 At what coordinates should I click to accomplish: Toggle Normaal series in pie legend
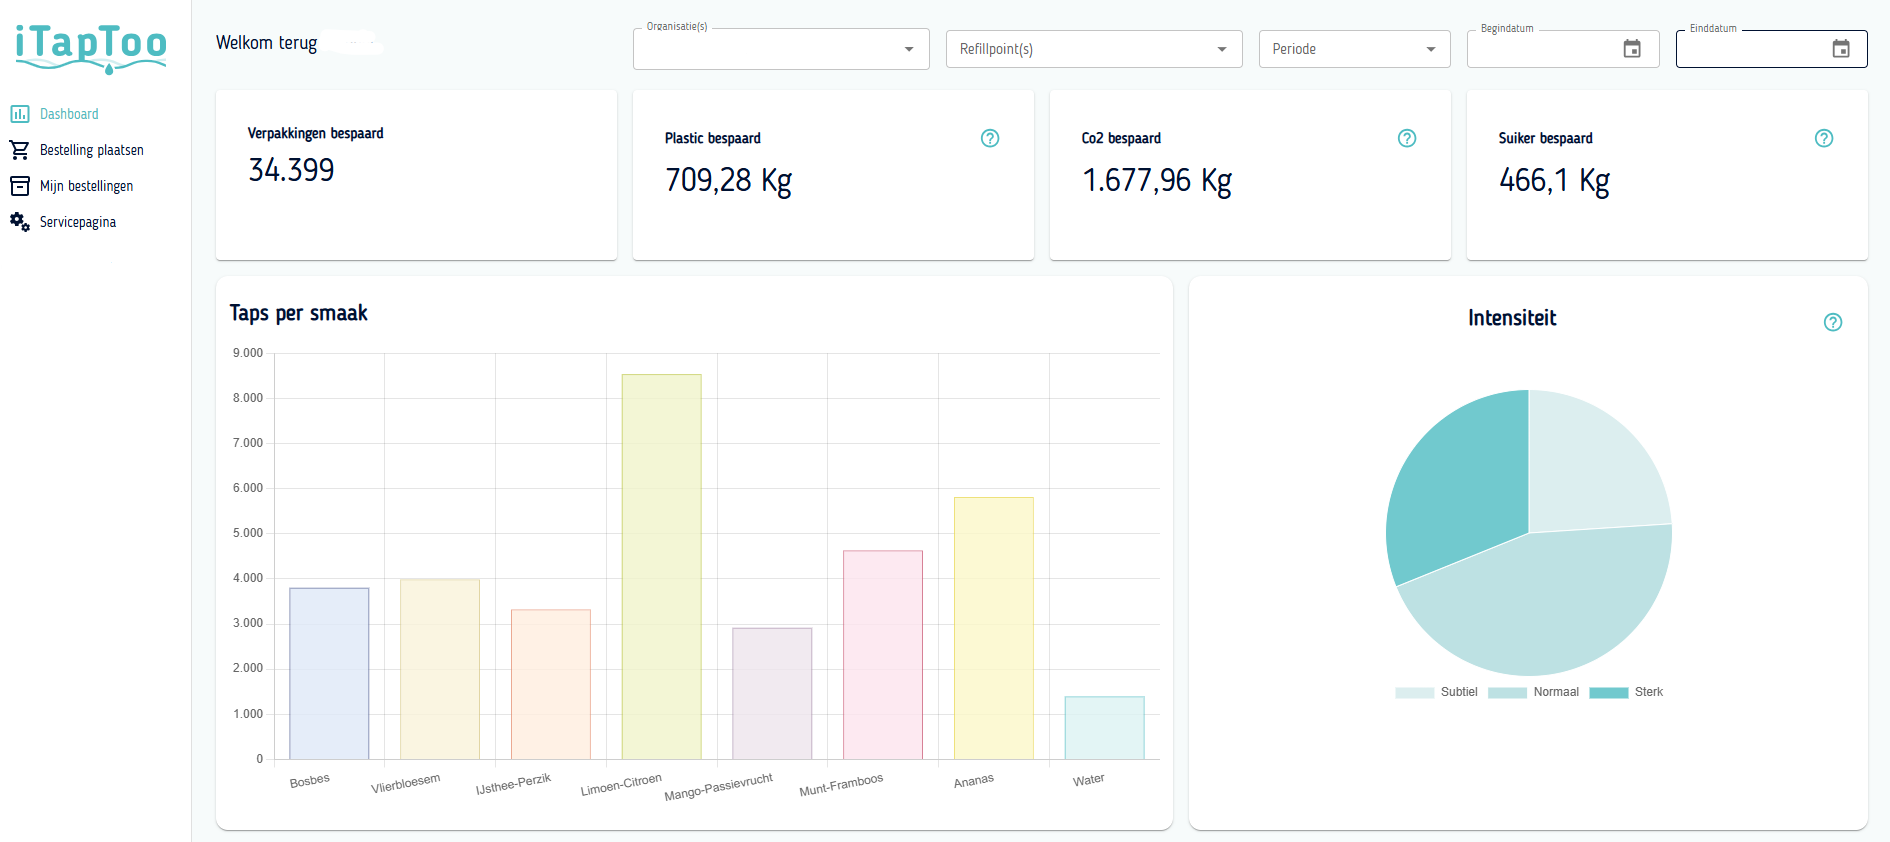click(x=1533, y=692)
